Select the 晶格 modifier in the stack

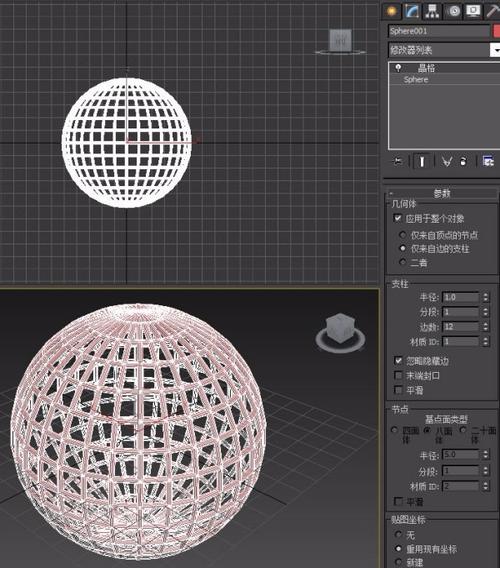426,68
